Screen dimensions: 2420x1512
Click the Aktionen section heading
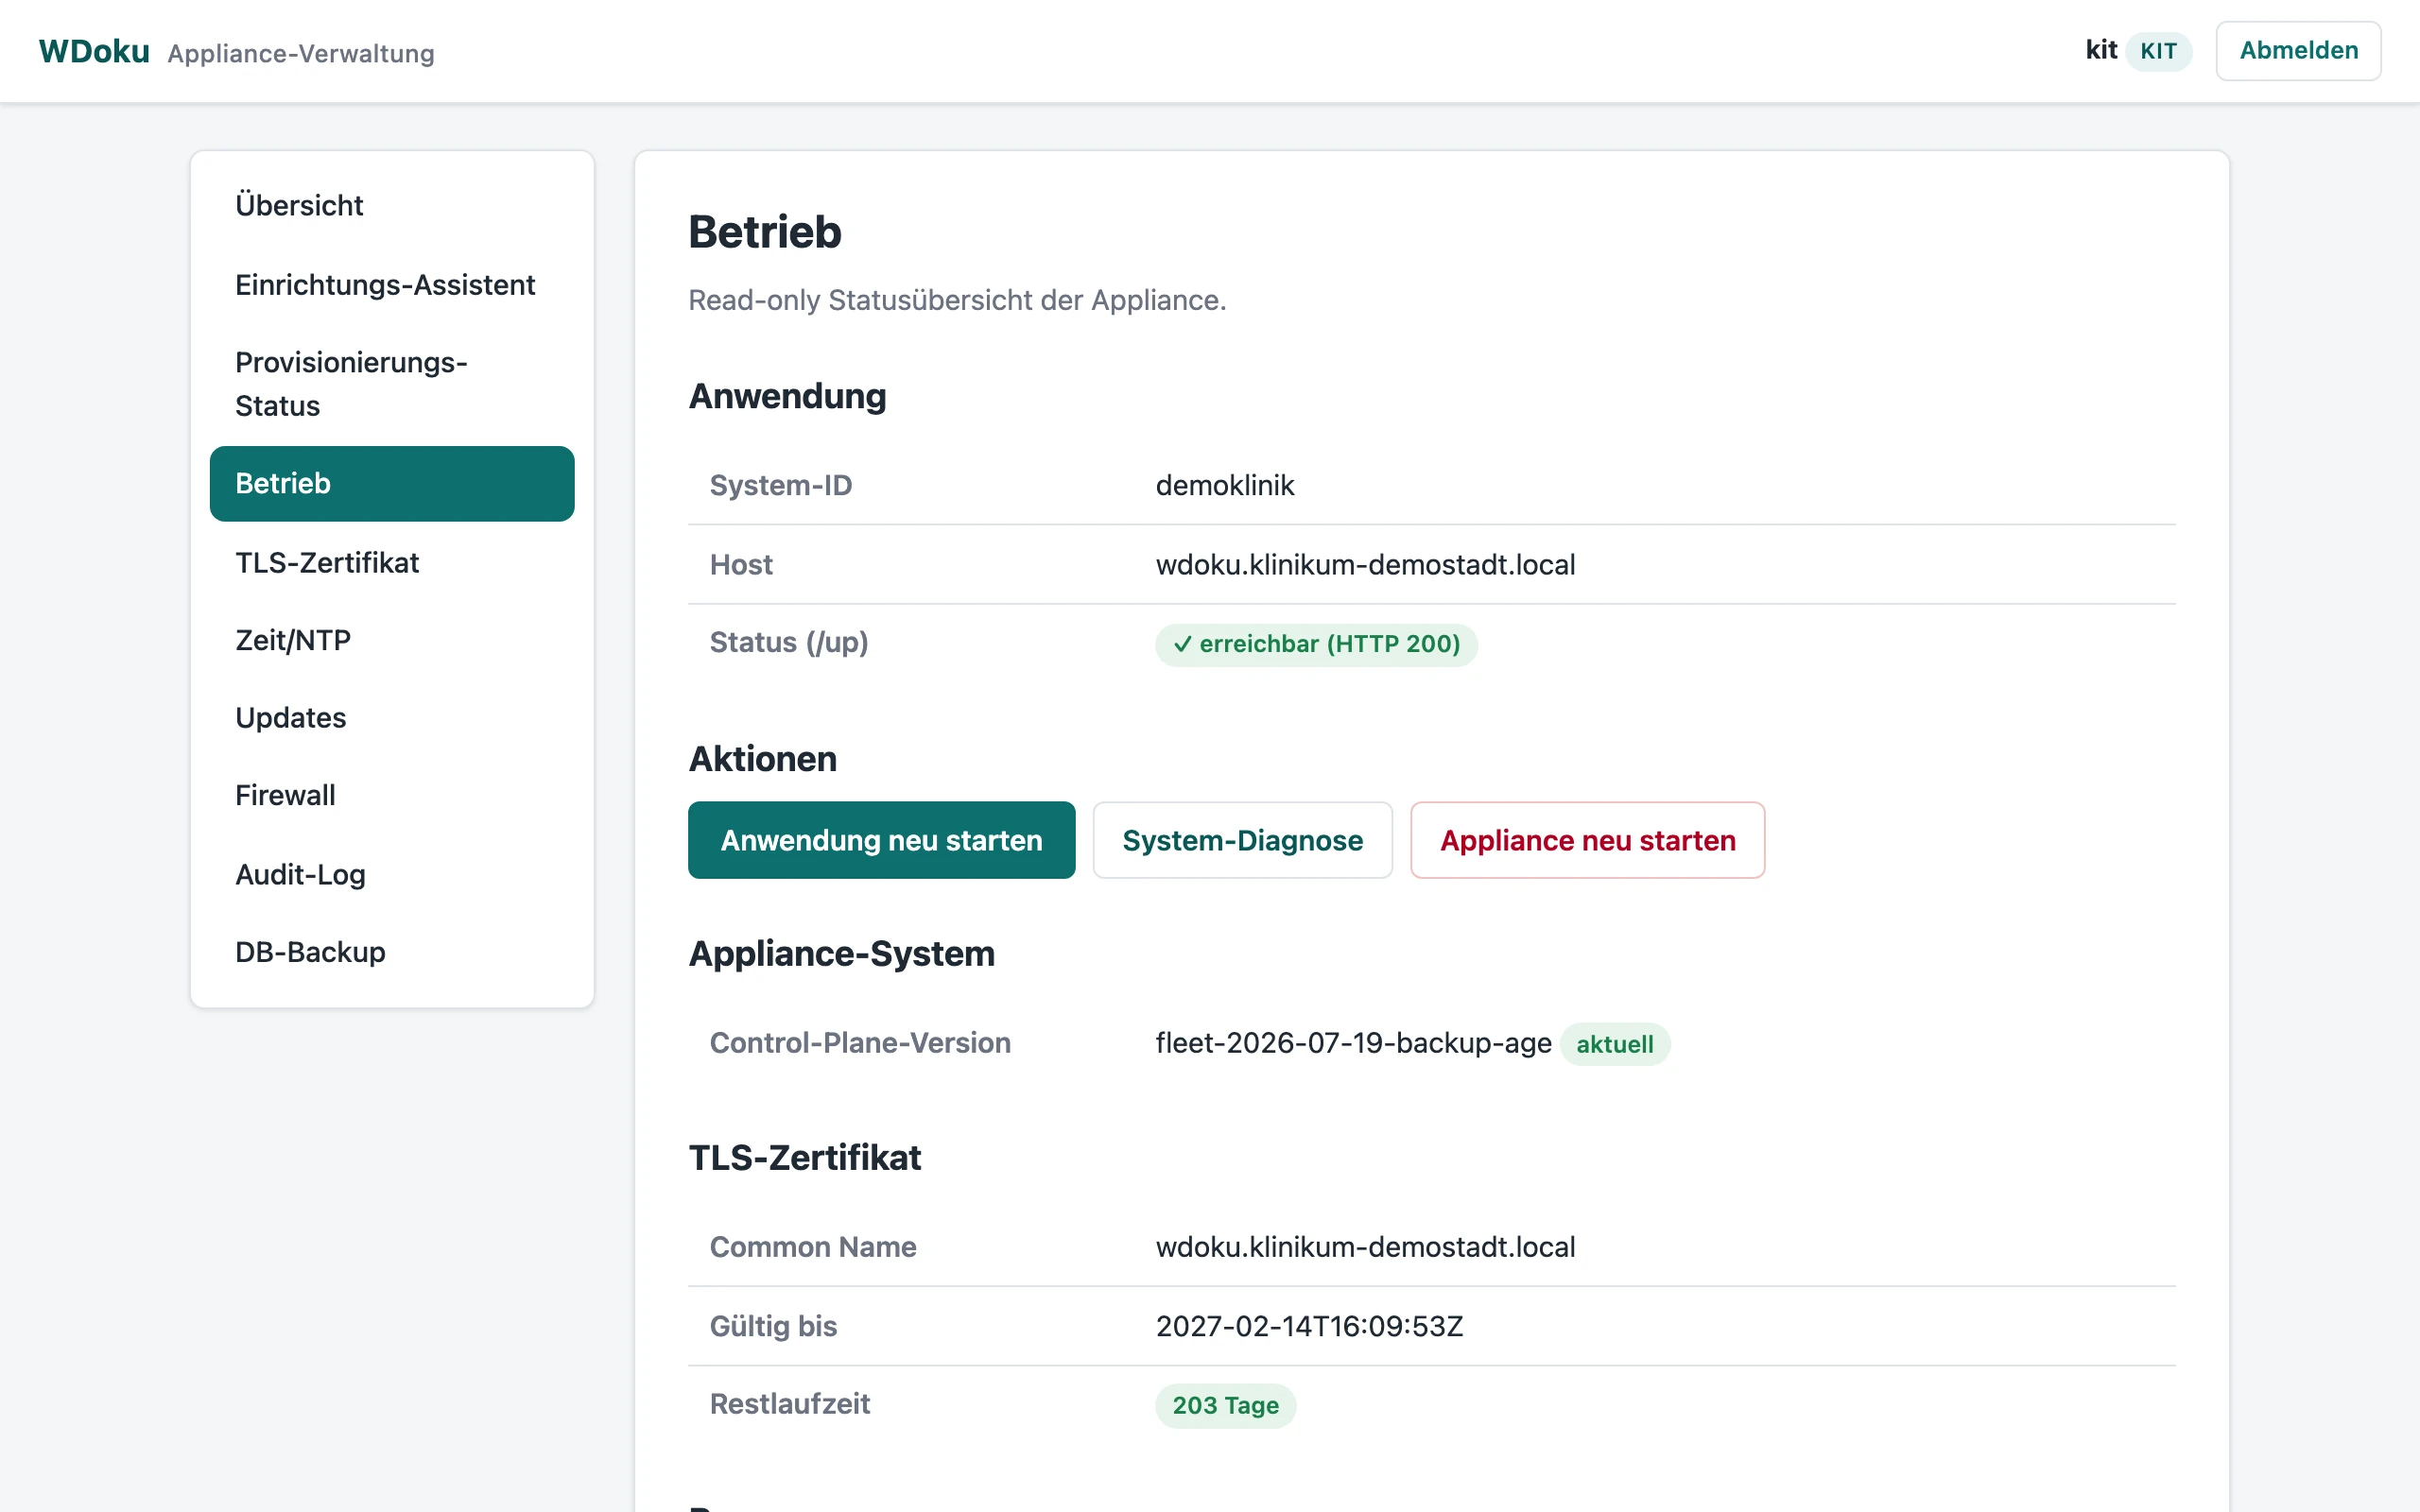[762, 759]
